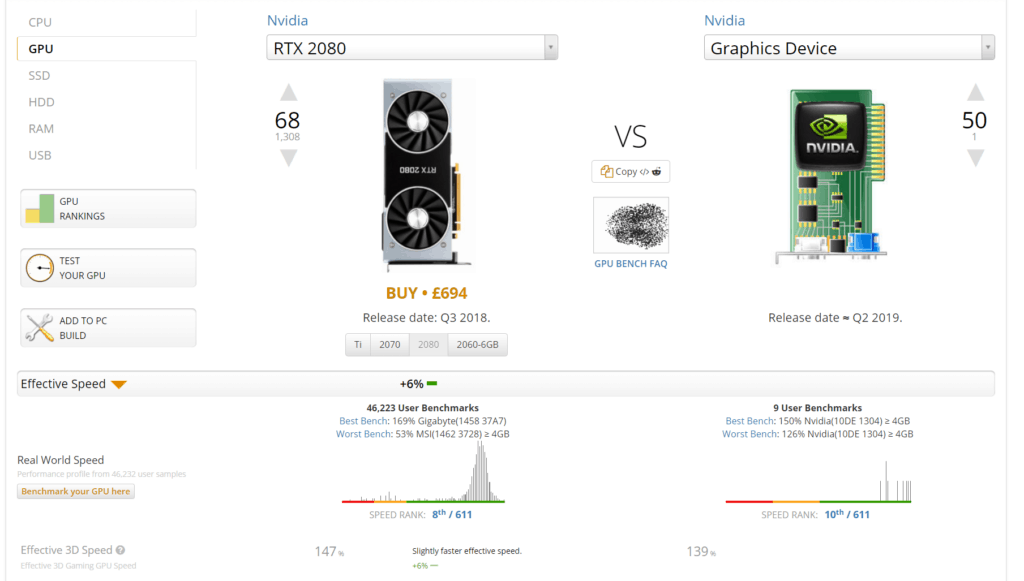Click the help icon beside Effective 3D Speed
The image size is (1024, 581).
121,550
